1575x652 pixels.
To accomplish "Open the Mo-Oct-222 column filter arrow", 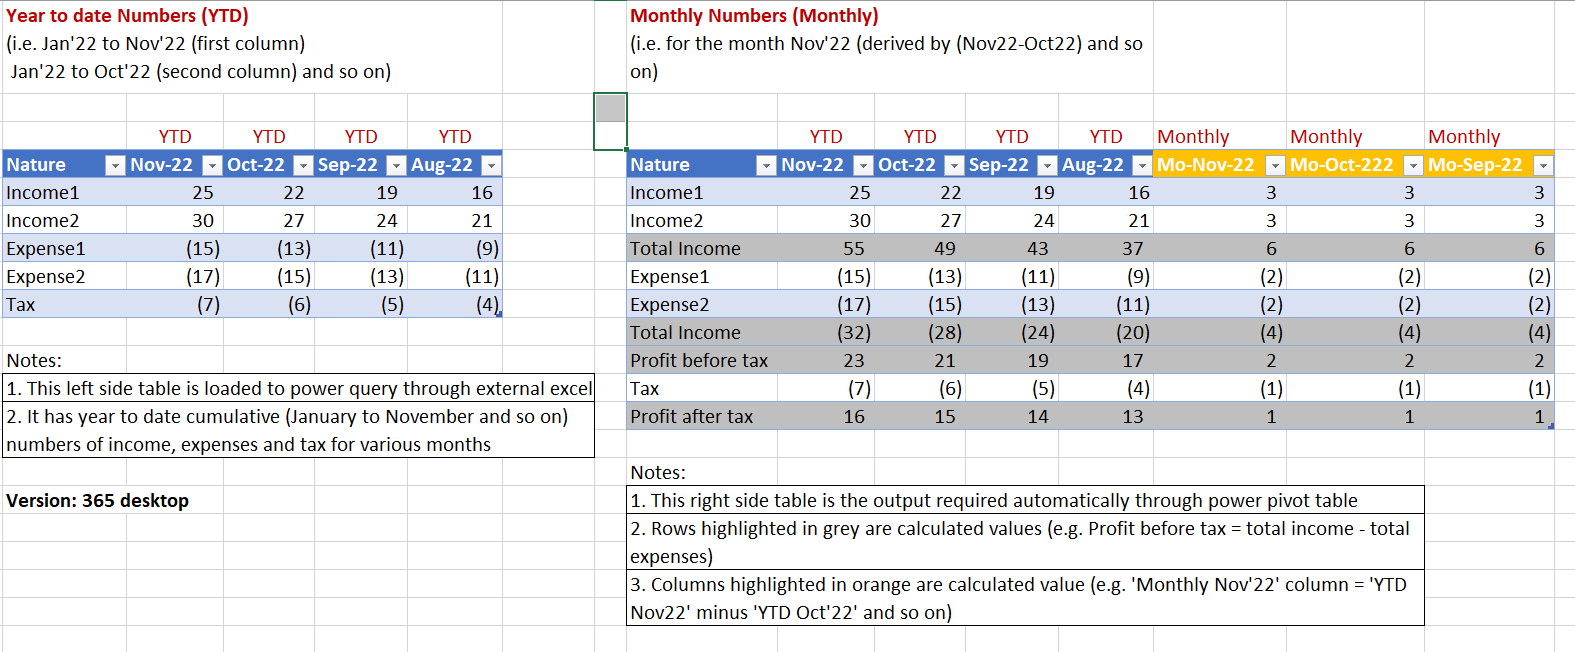I will (1413, 165).
